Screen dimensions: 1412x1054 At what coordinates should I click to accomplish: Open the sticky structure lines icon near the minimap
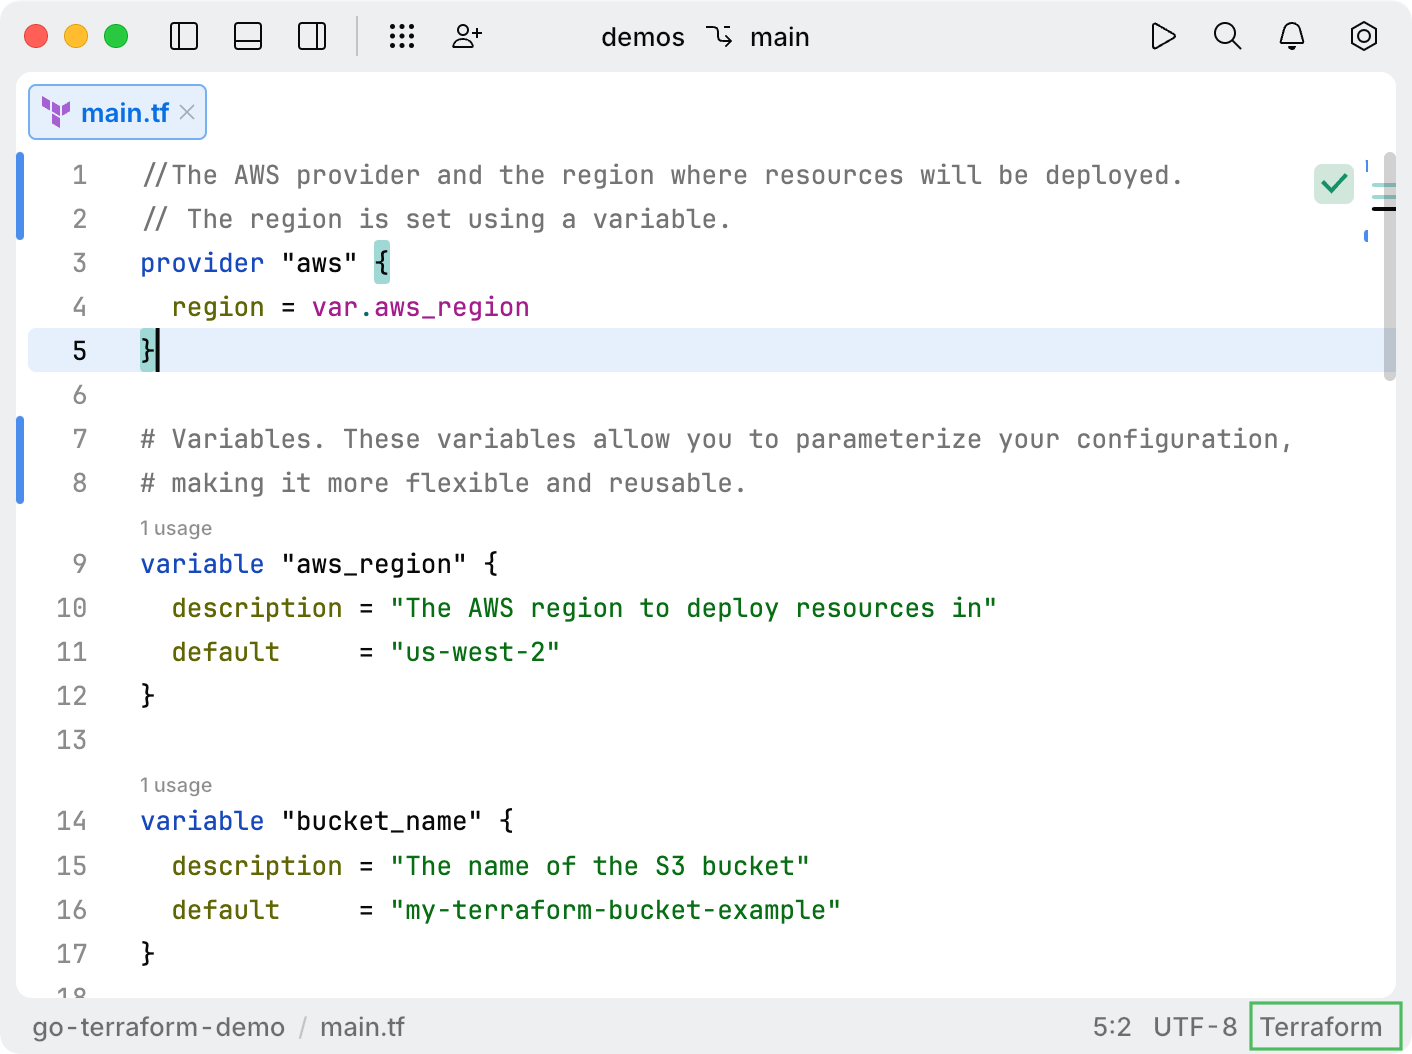[1383, 198]
